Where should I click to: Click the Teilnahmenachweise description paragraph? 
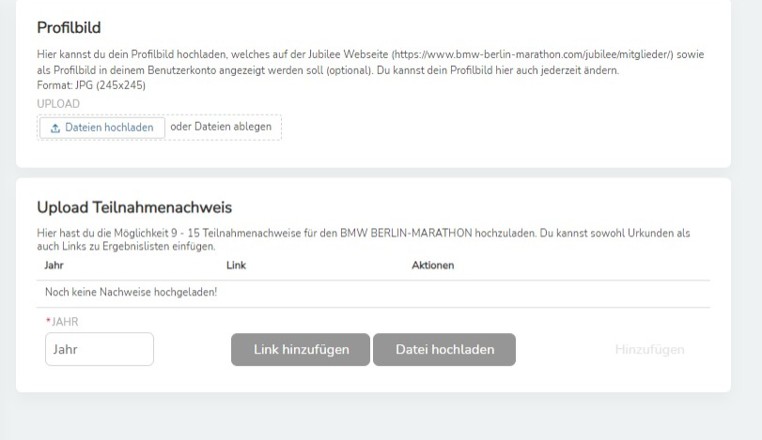click(364, 240)
